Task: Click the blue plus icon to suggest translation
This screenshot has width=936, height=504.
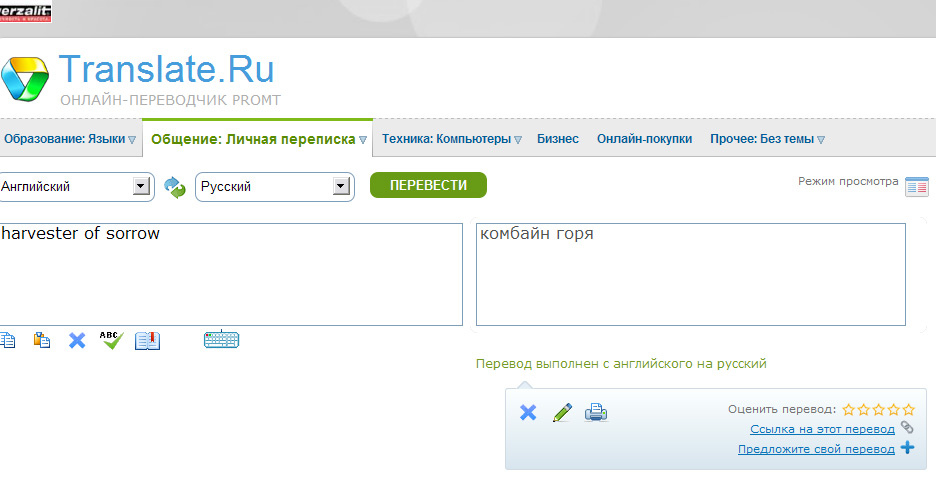Action: (907, 447)
